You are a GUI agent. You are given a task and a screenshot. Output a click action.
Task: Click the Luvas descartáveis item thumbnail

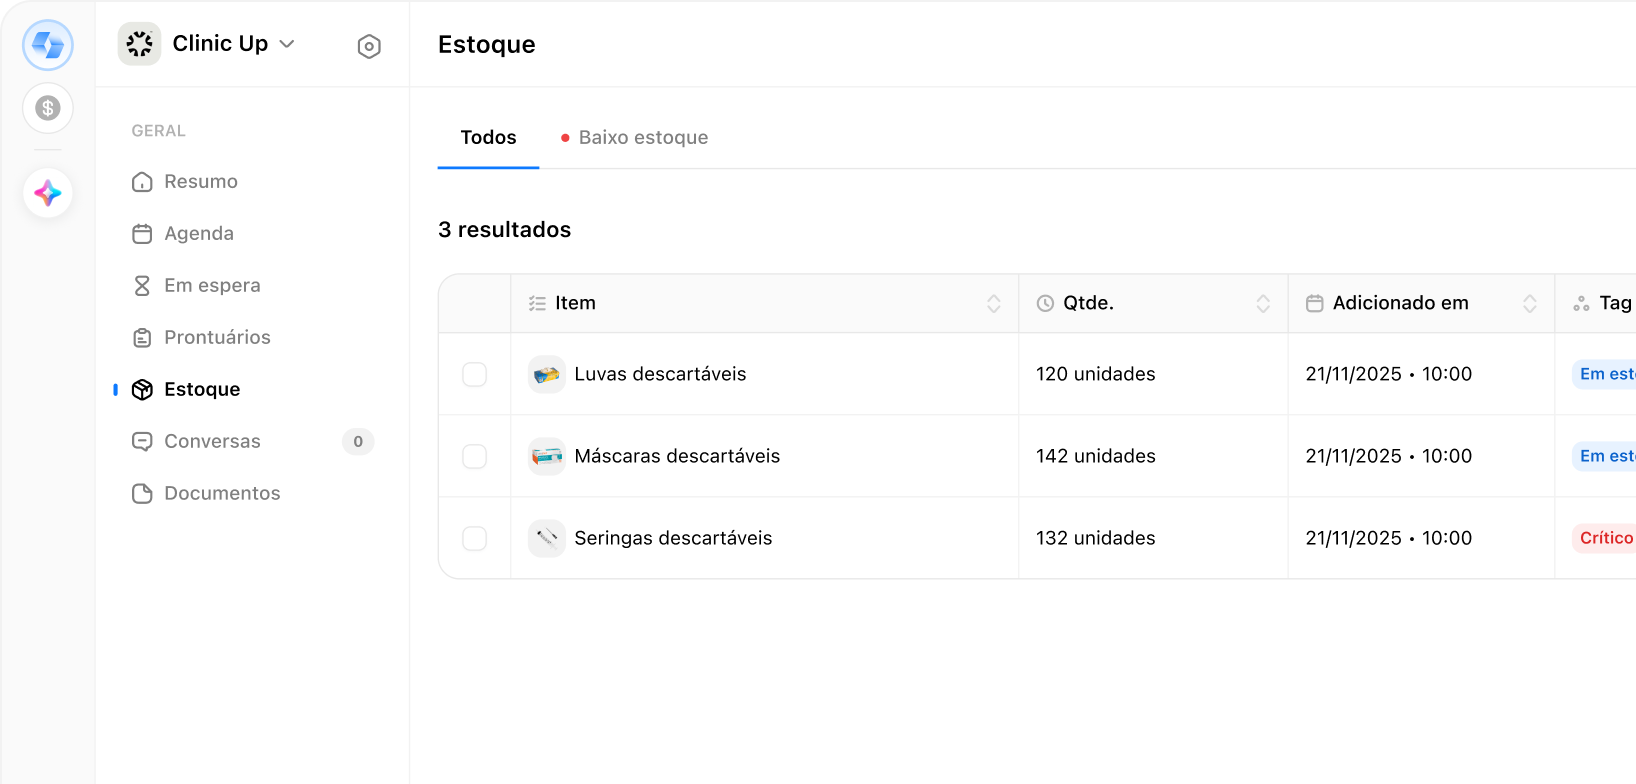tap(547, 375)
